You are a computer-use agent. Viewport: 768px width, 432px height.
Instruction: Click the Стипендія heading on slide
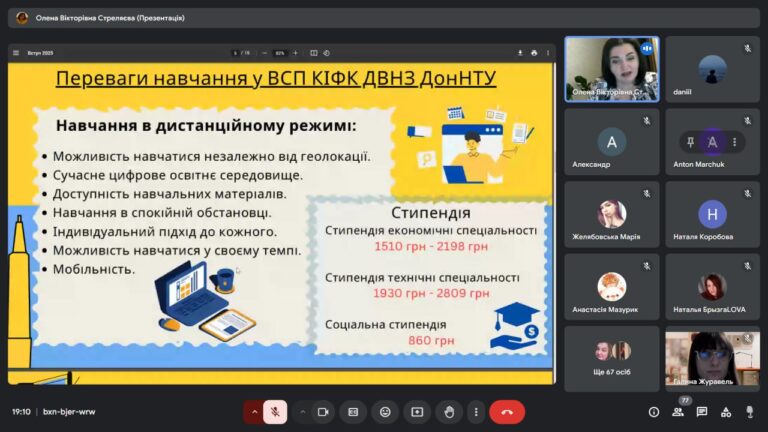431,213
